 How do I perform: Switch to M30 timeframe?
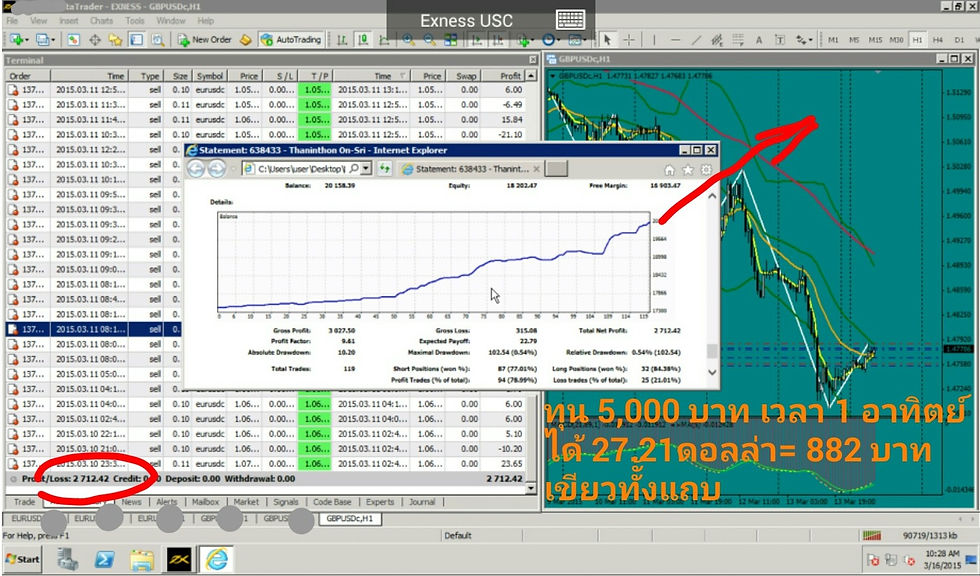tap(896, 40)
